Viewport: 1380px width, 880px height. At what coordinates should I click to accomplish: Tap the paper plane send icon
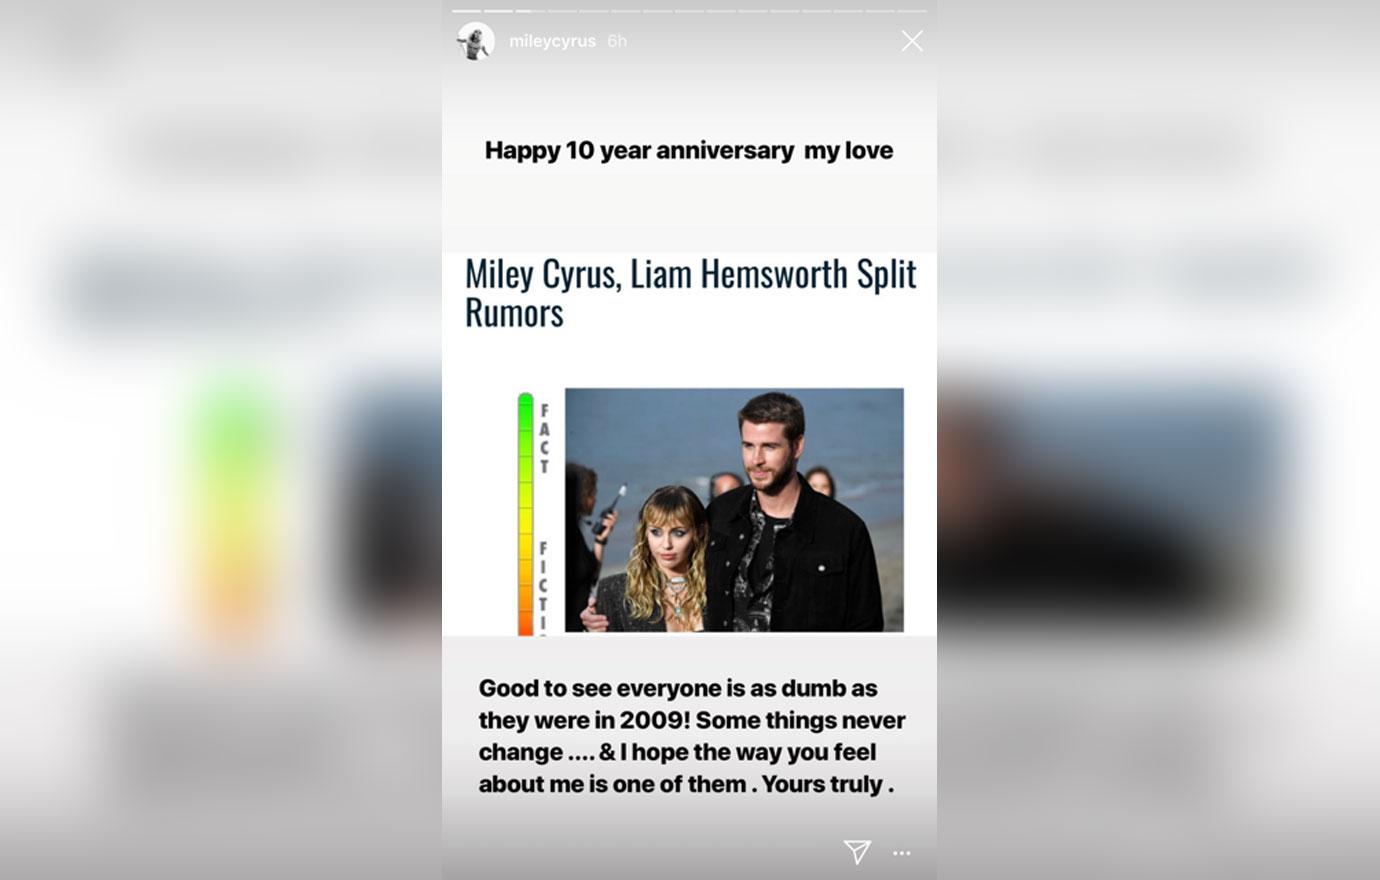(857, 851)
